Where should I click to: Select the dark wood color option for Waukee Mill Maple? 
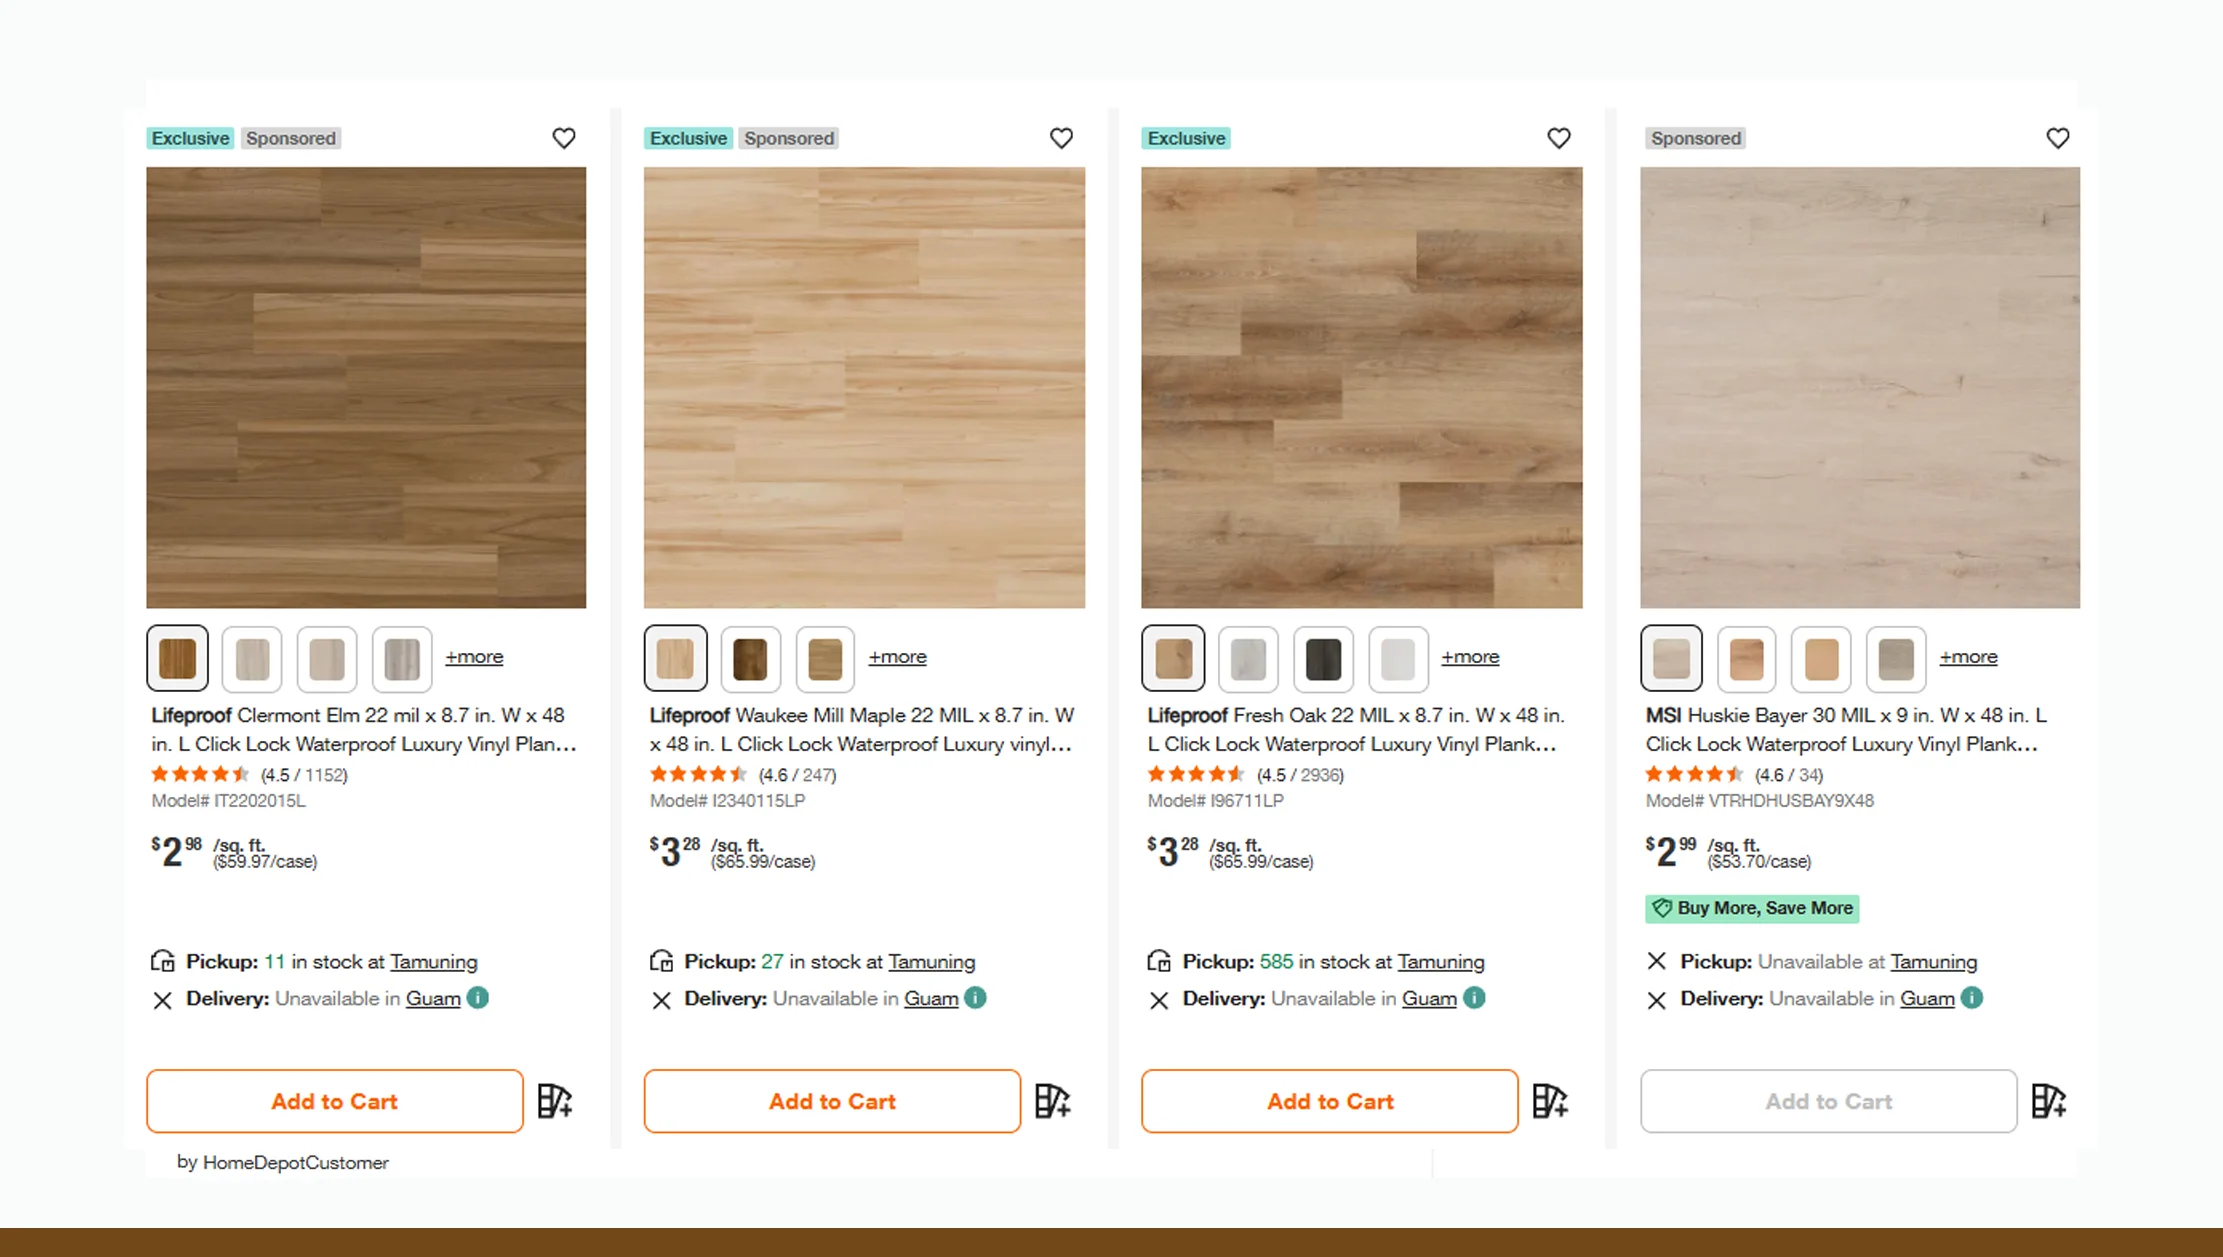(x=750, y=658)
